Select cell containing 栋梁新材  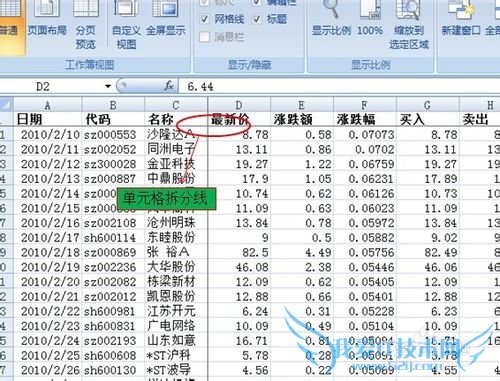point(176,282)
